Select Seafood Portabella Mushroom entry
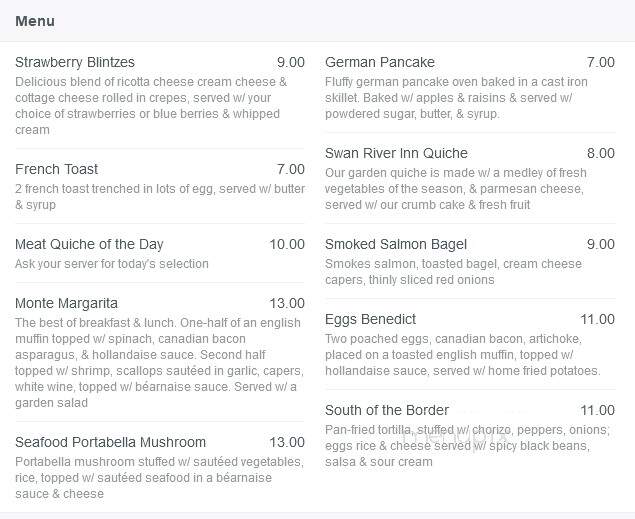The image size is (635, 519). (x=111, y=442)
